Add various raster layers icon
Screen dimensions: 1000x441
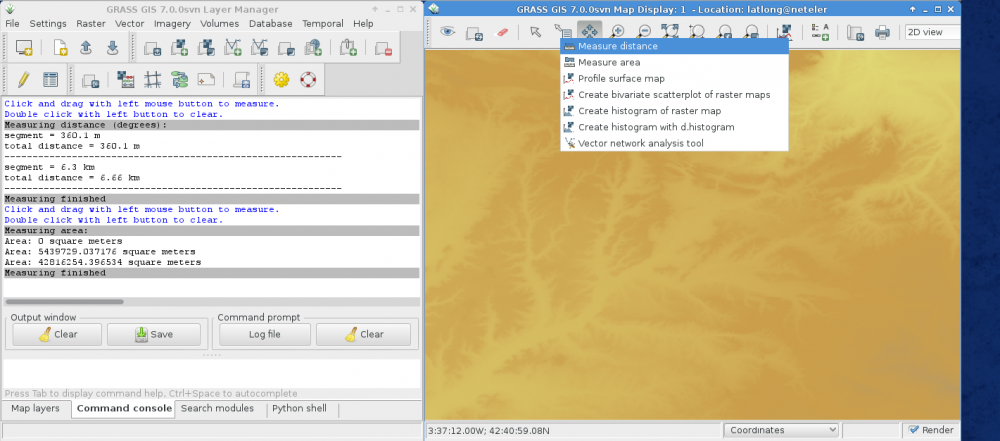click(206, 47)
